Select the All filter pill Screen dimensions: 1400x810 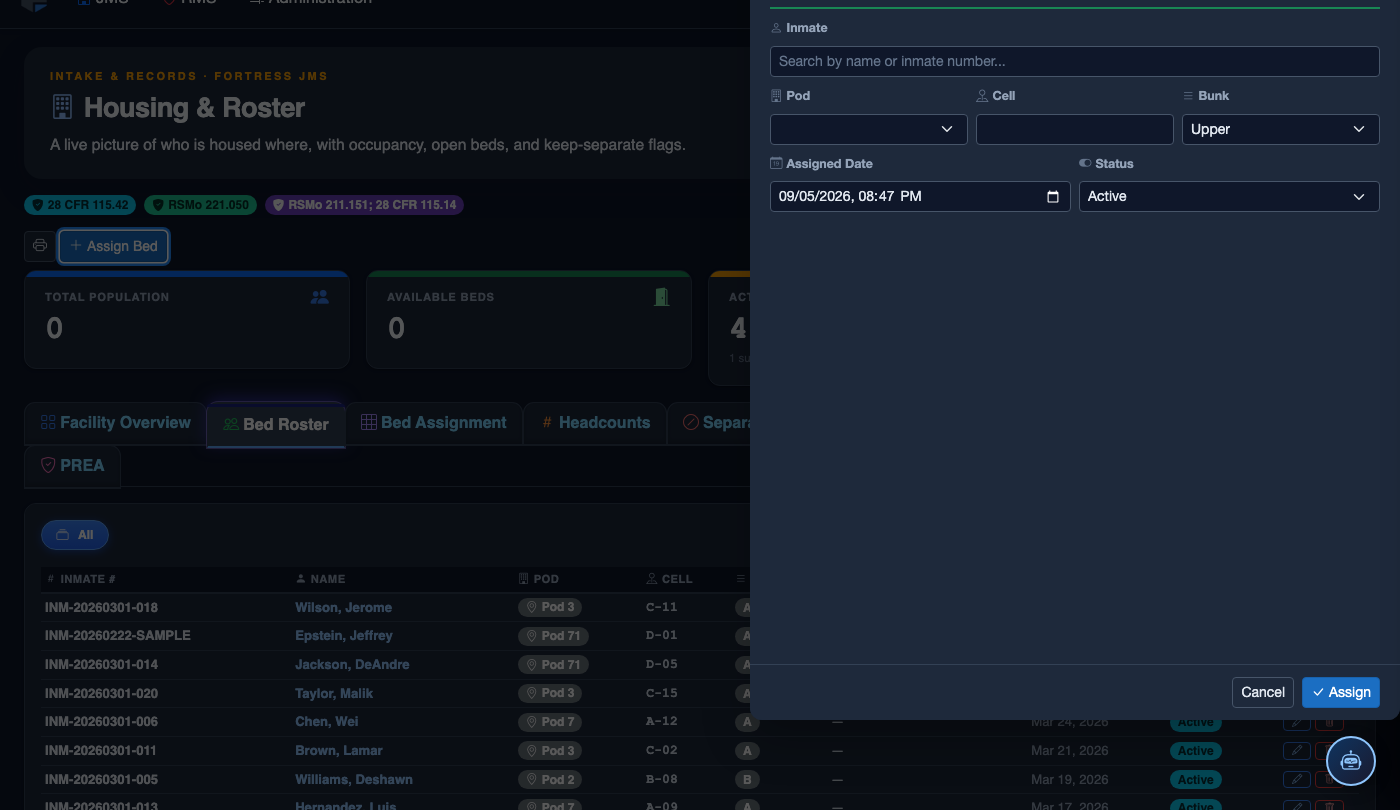tap(75, 535)
